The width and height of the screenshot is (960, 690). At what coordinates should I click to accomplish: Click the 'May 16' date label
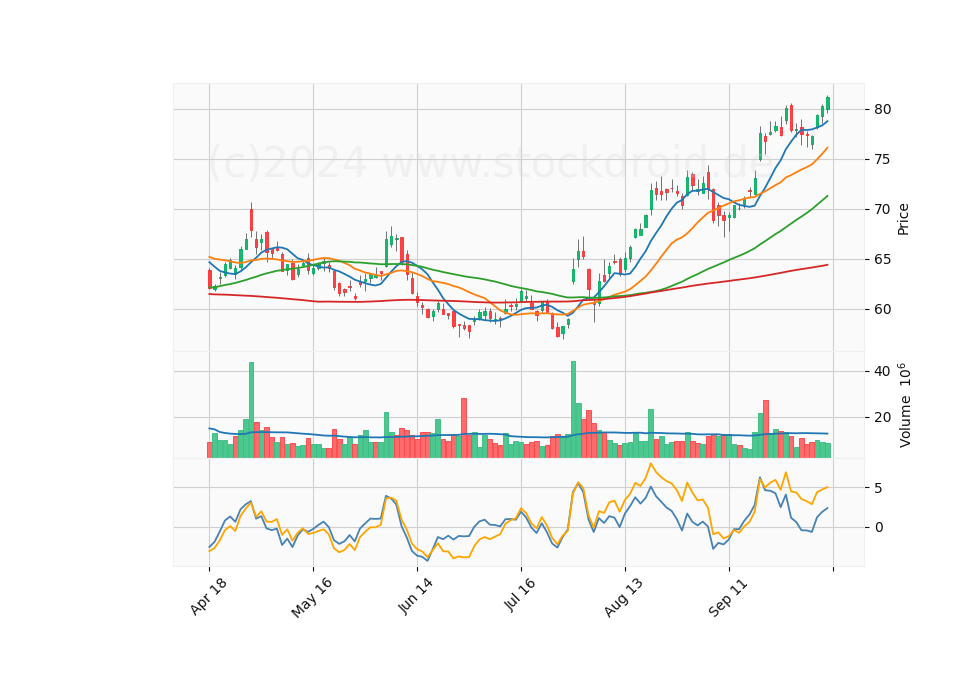[312, 598]
